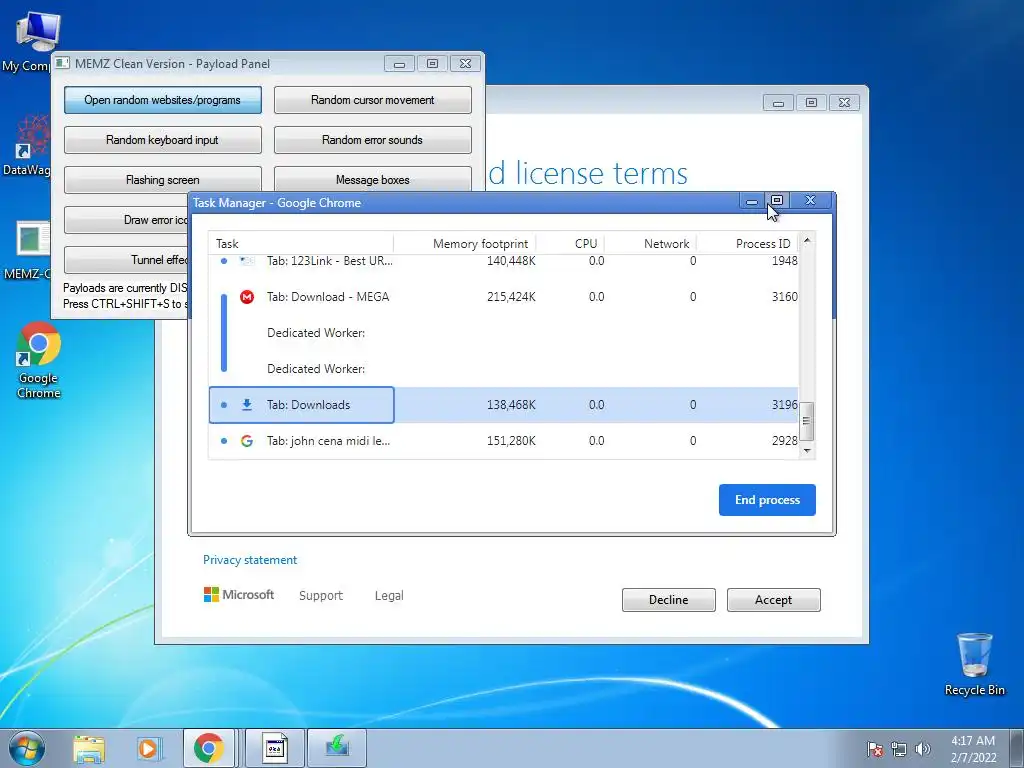The width and height of the screenshot is (1024, 768).
Task: Click process ID 2928
Action: pyautogui.click(x=784, y=441)
